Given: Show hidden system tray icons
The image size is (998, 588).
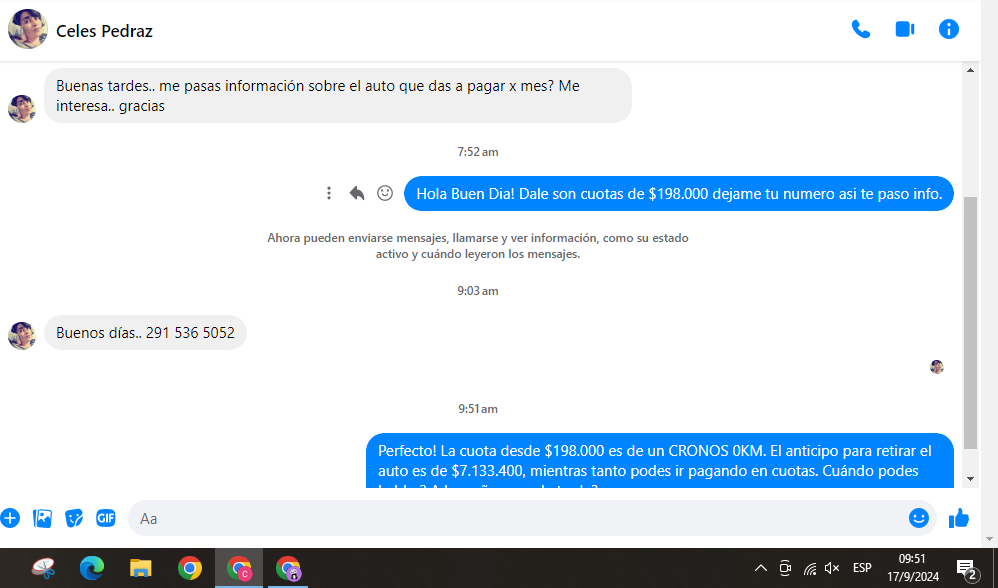Looking at the screenshot, I should 760,569.
